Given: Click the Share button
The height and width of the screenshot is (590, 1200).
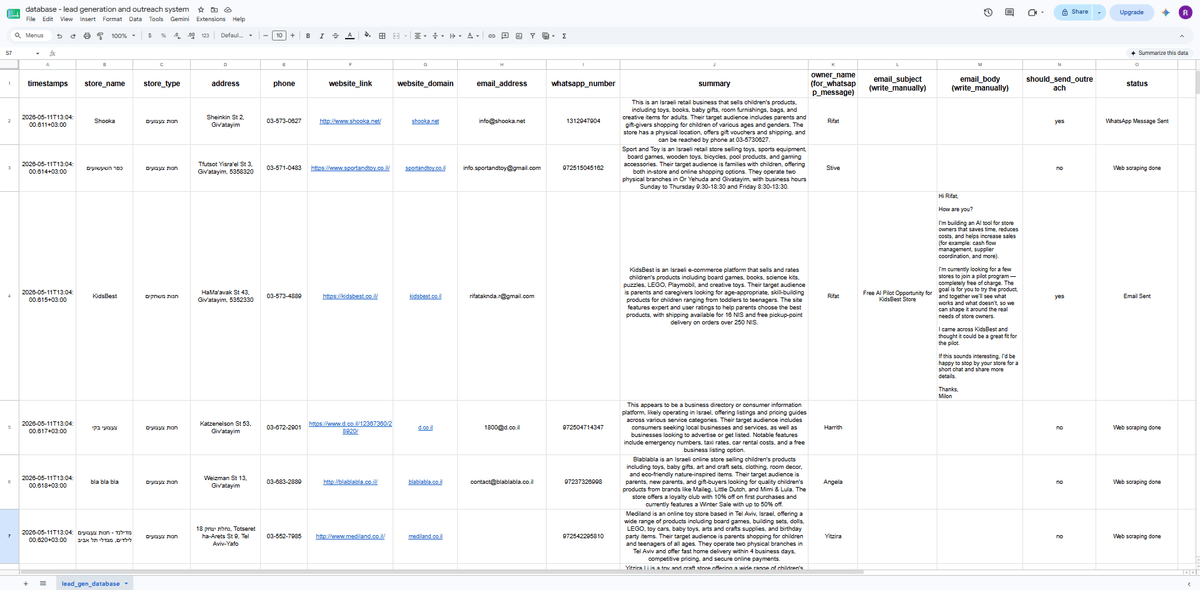Looking at the screenshot, I should coord(1074,12).
